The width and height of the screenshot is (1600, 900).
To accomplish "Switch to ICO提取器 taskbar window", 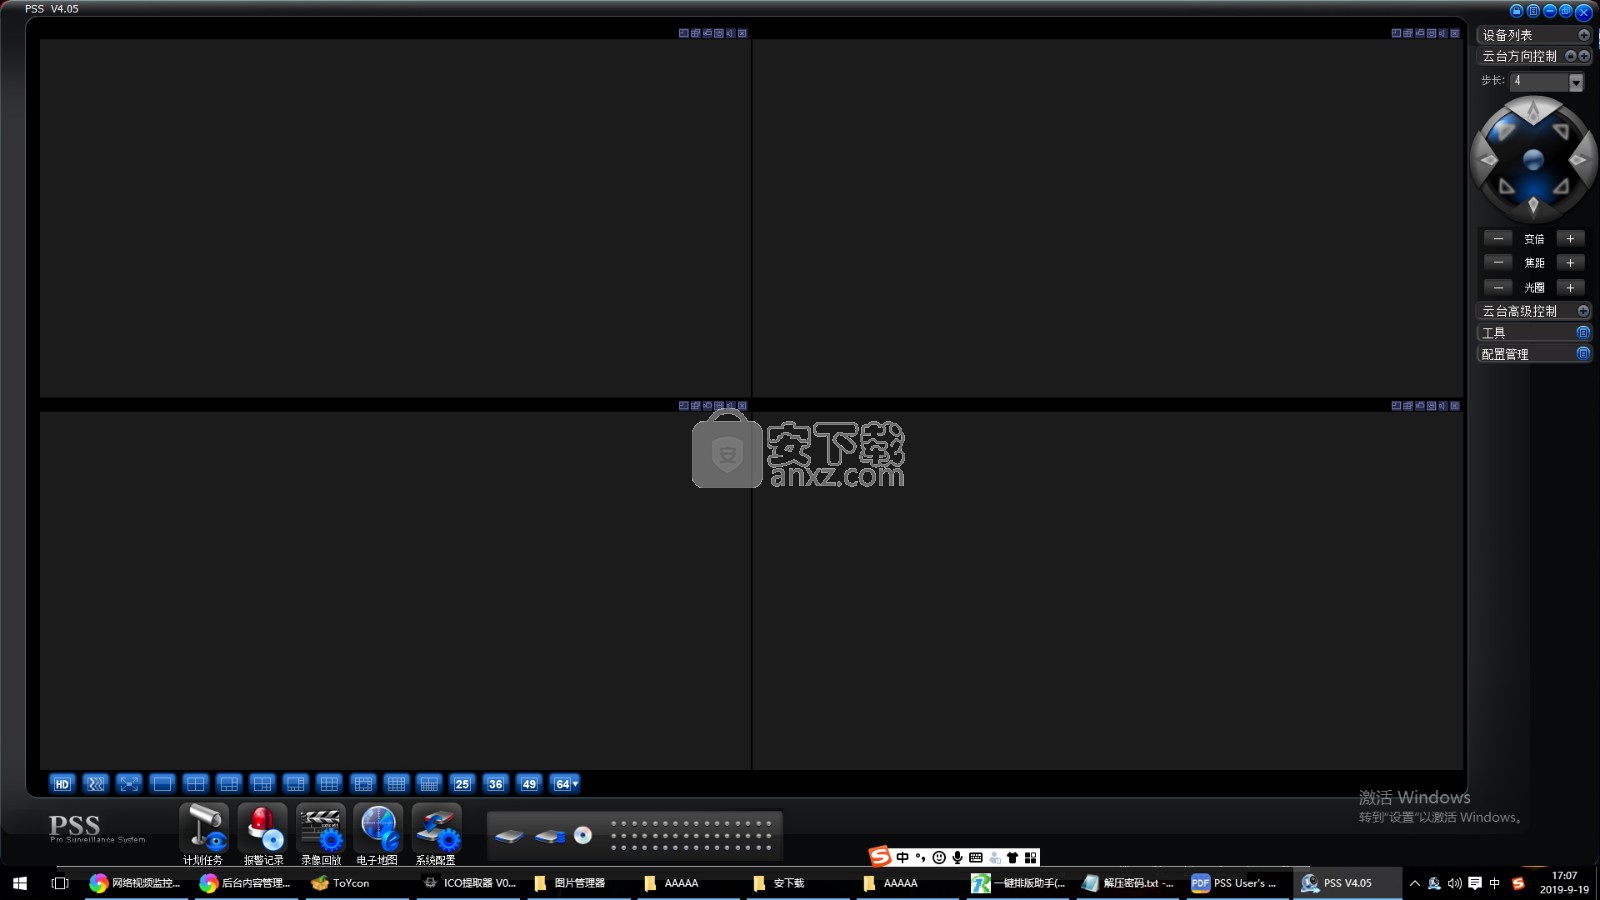I will coord(469,883).
